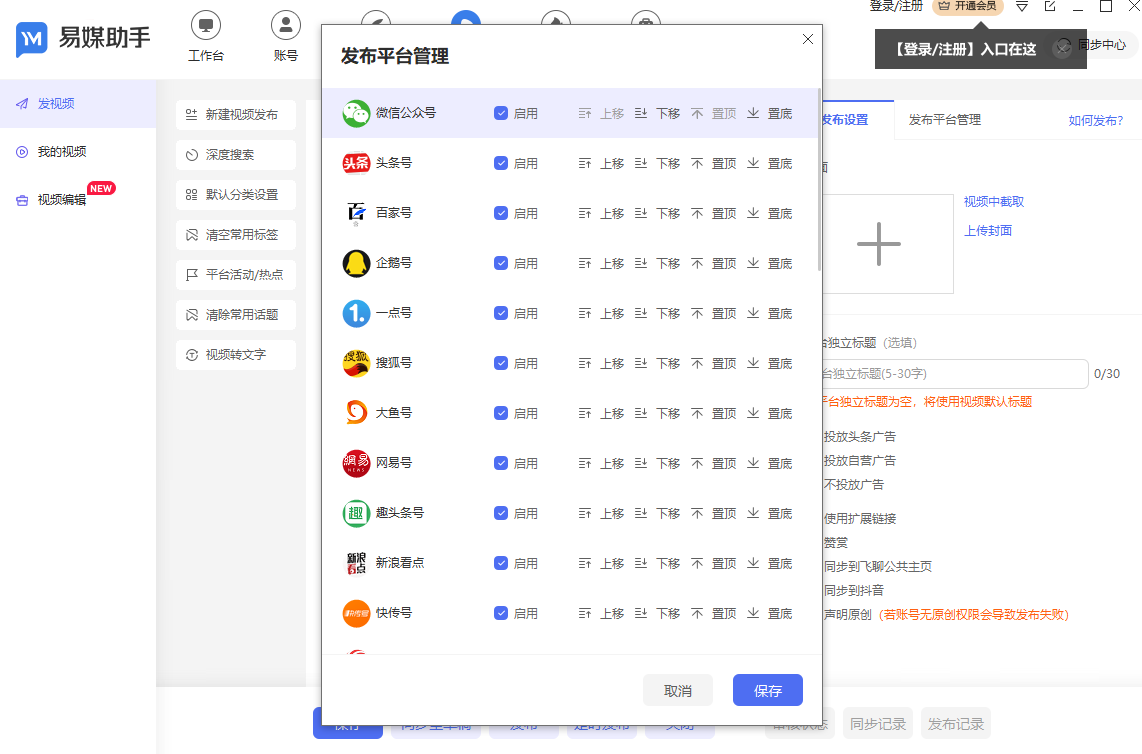Click the 网易号 platform icon
The image size is (1142, 754).
pyautogui.click(x=358, y=462)
